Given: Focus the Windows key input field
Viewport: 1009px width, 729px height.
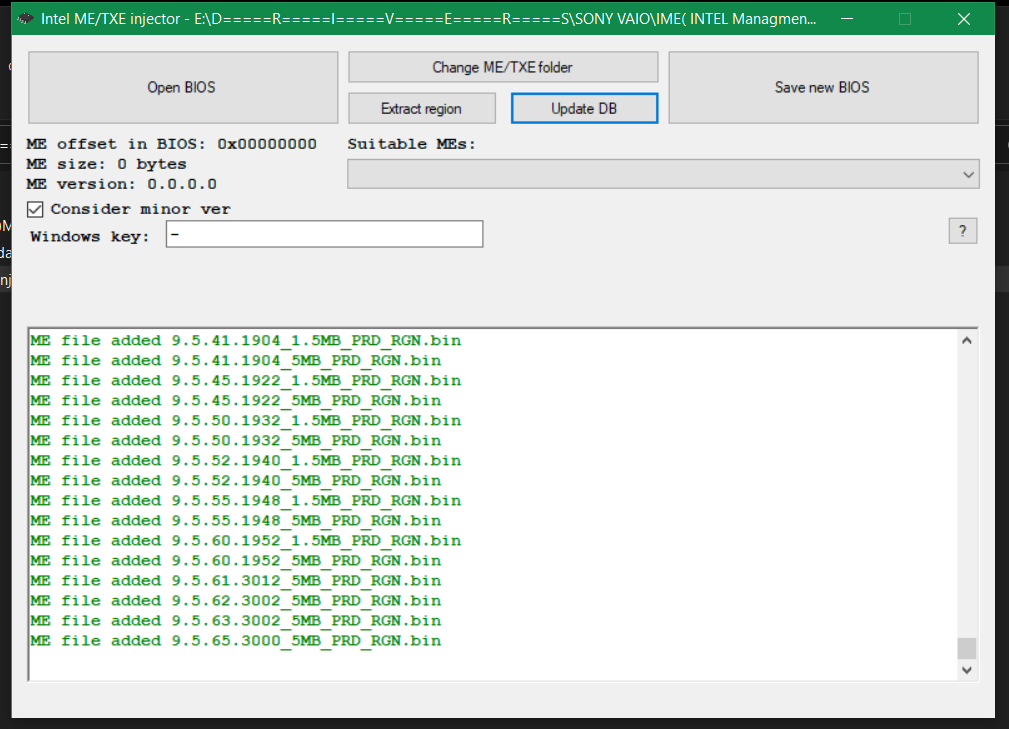Looking at the screenshot, I should [324, 234].
